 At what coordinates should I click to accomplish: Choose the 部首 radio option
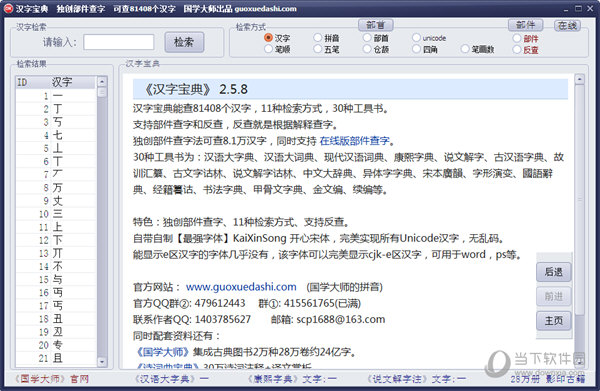coord(367,37)
